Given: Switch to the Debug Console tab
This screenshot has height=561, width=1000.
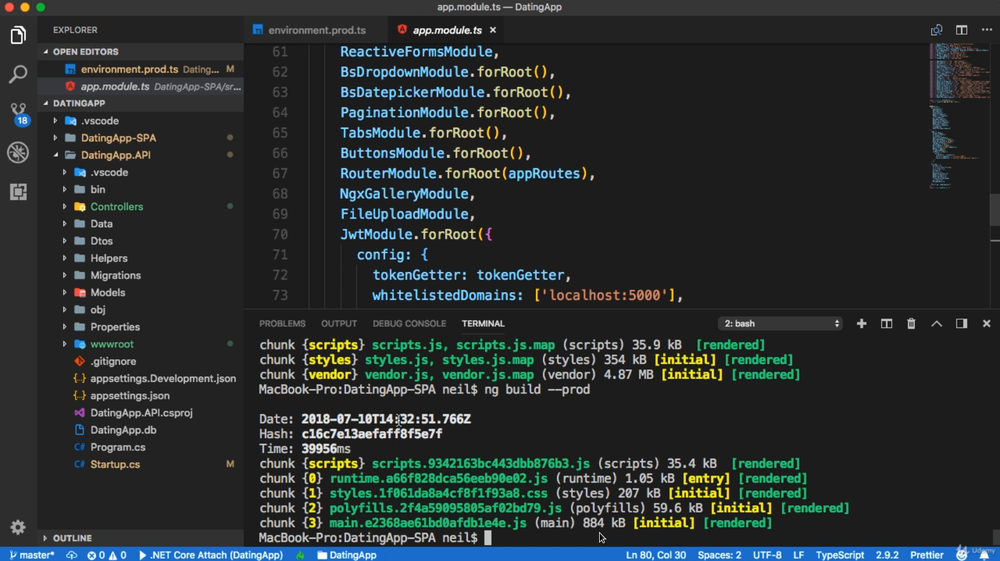Looking at the screenshot, I should [409, 324].
